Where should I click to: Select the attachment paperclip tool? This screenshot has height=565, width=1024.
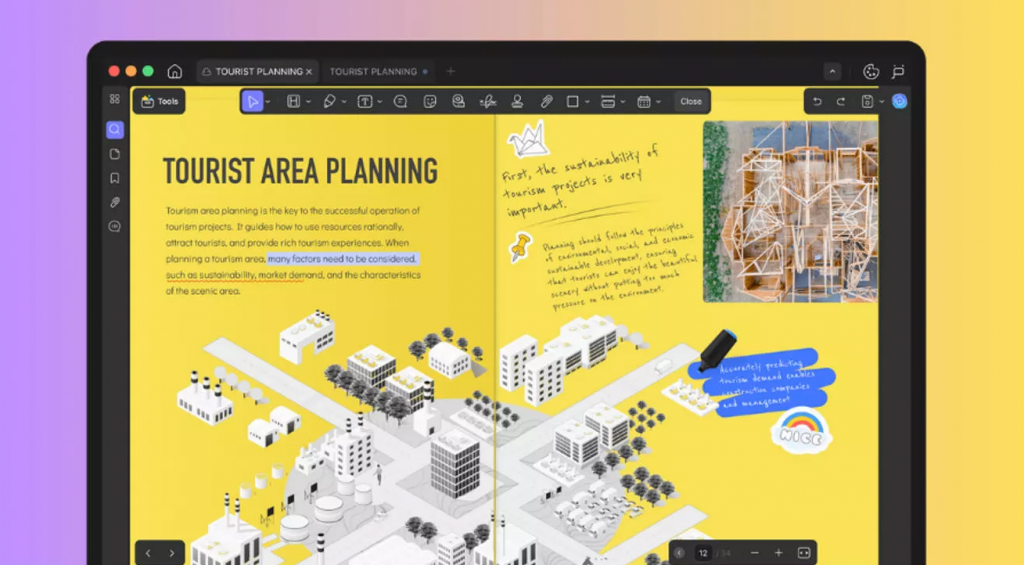tap(547, 101)
